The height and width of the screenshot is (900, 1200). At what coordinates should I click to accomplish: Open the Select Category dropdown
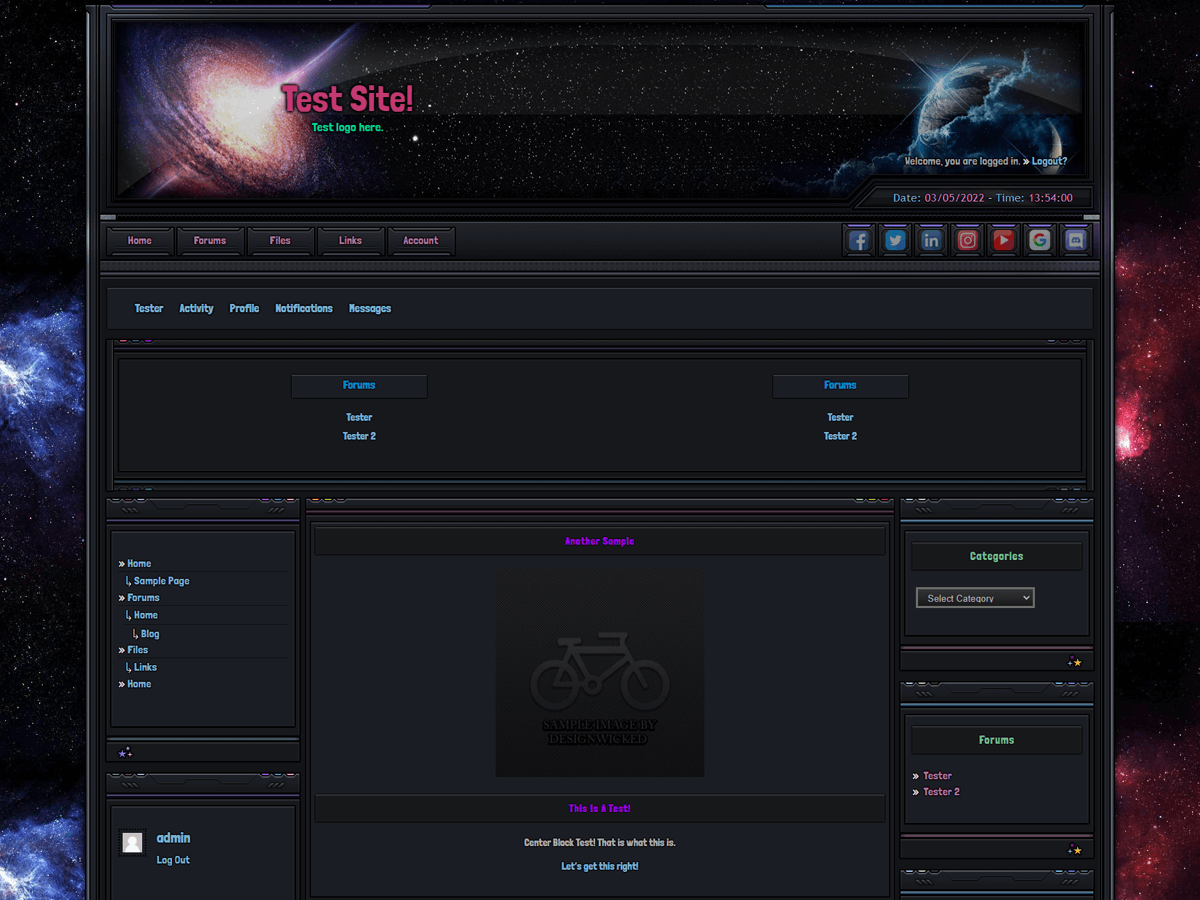tap(974, 597)
